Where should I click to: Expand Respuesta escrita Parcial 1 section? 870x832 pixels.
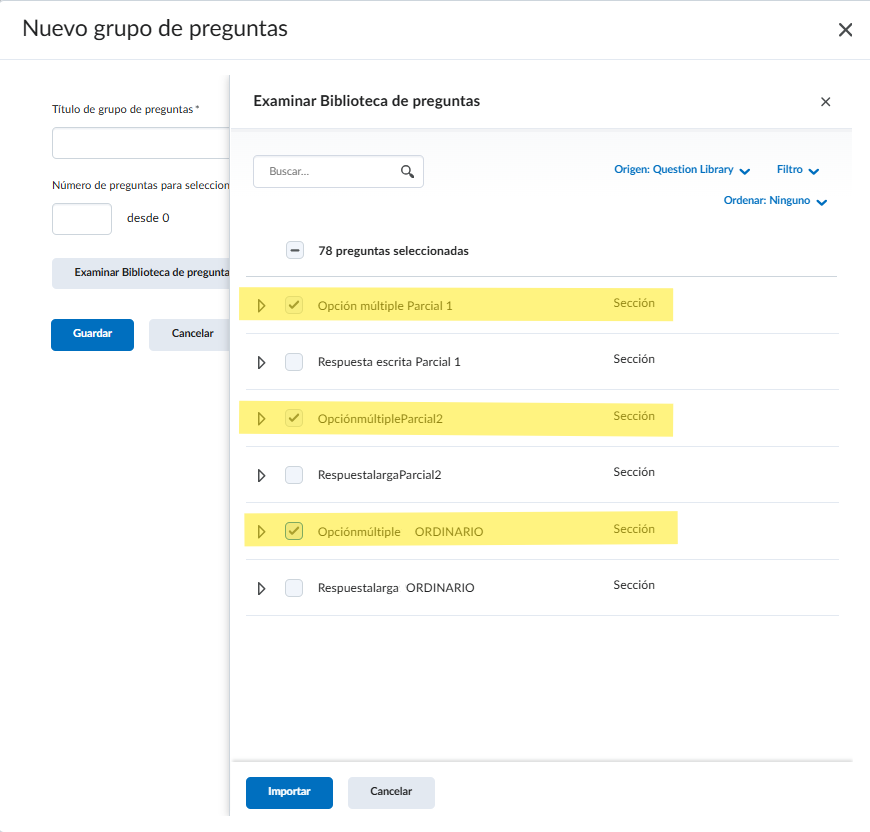262,362
